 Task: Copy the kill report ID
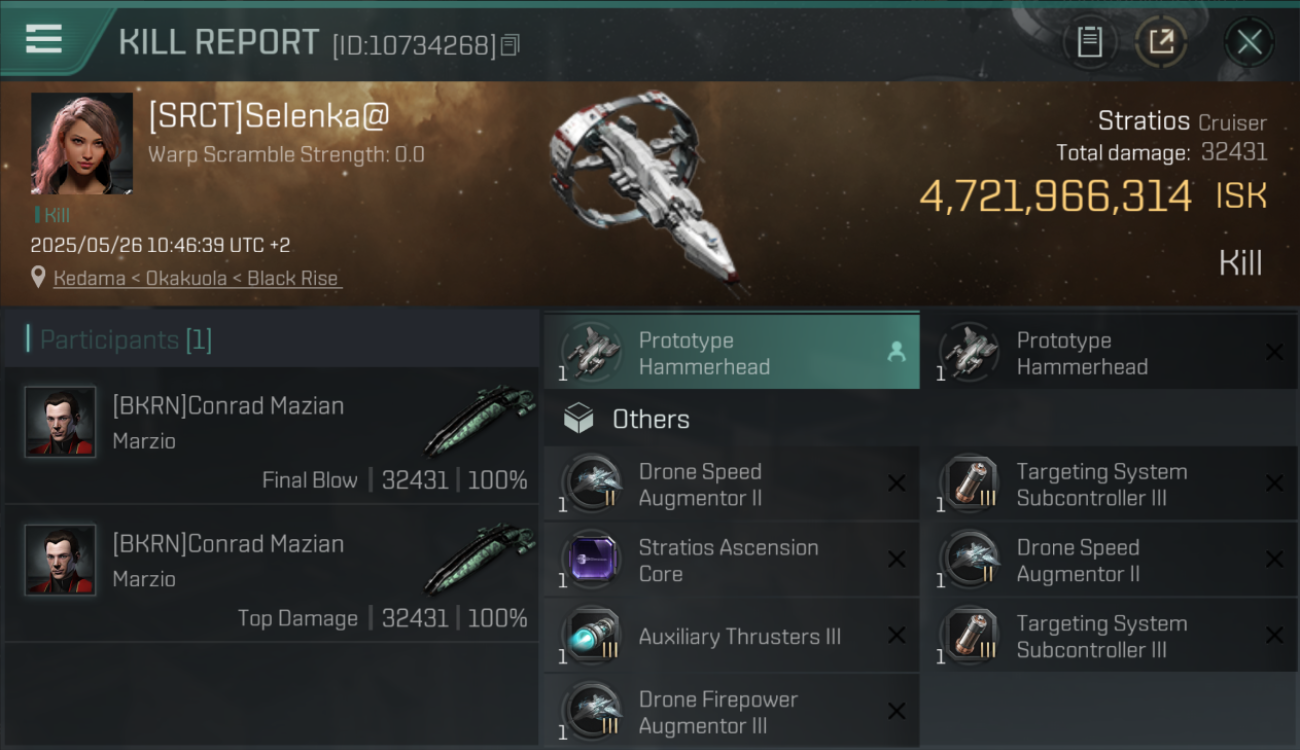pyautogui.click(x=510, y=45)
